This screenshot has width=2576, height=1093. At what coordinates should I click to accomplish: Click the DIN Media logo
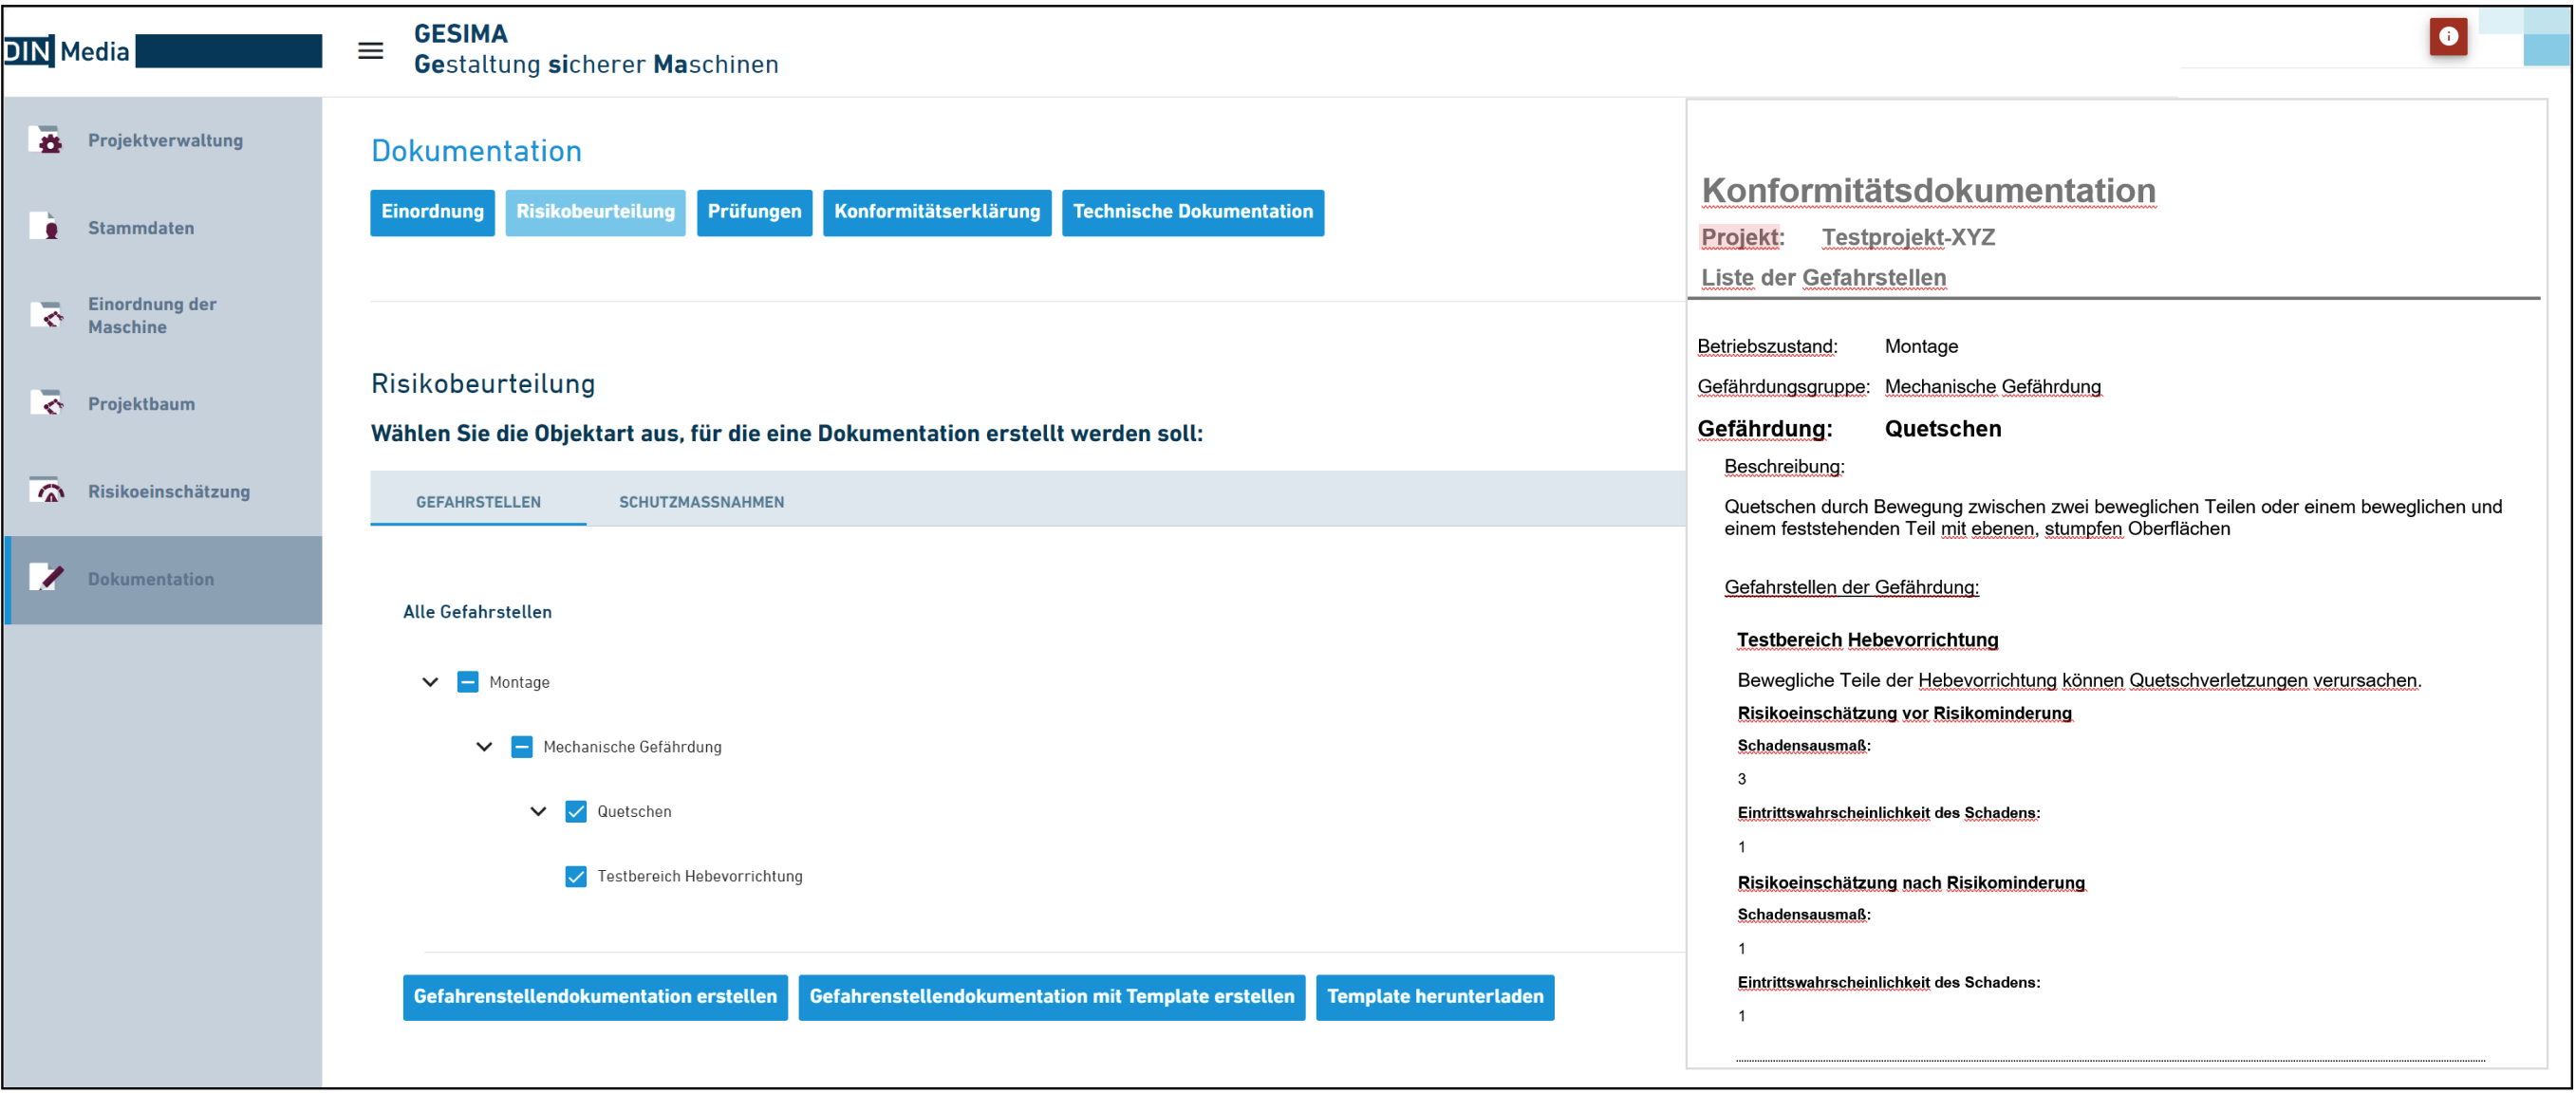tap(67, 51)
